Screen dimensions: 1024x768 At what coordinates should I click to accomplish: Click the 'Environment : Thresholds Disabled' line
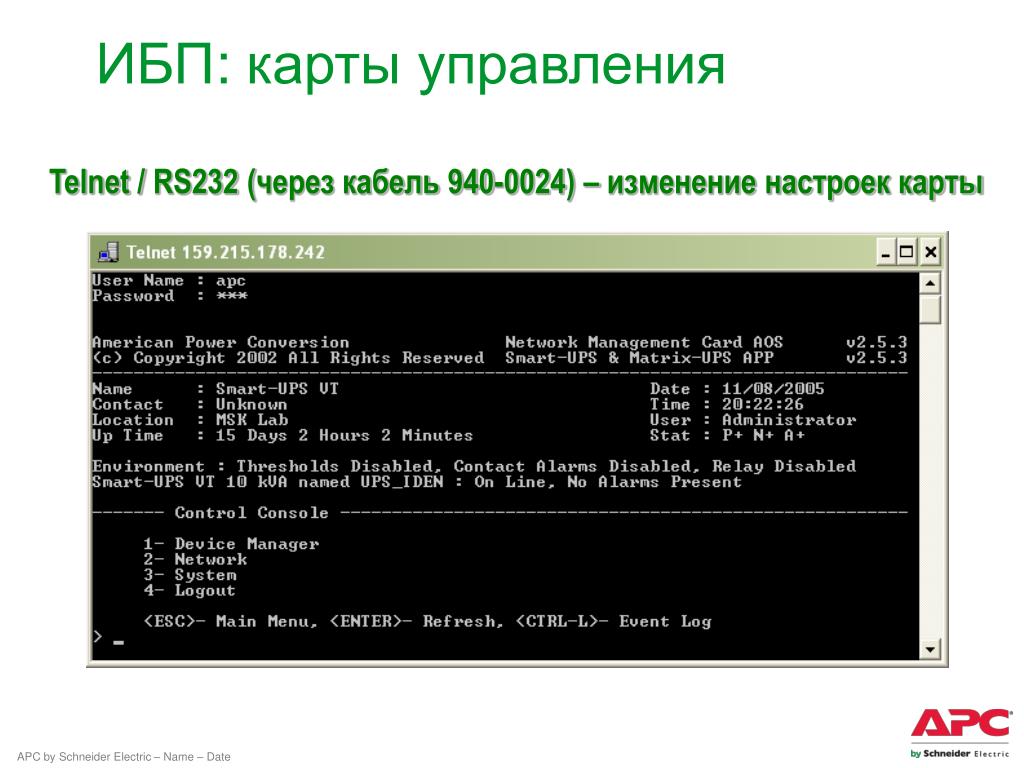pyautogui.click(x=474, y=467)
